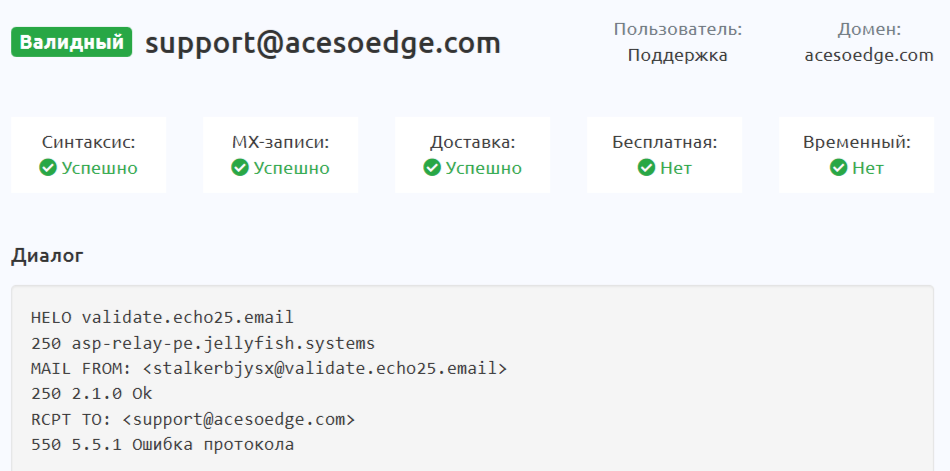Image resolution: width=950 pixels, height=471 pixels.
Task: Click the green check icon beside Синтаксис status
Action: pyautogui.click(x=47, y=168)
